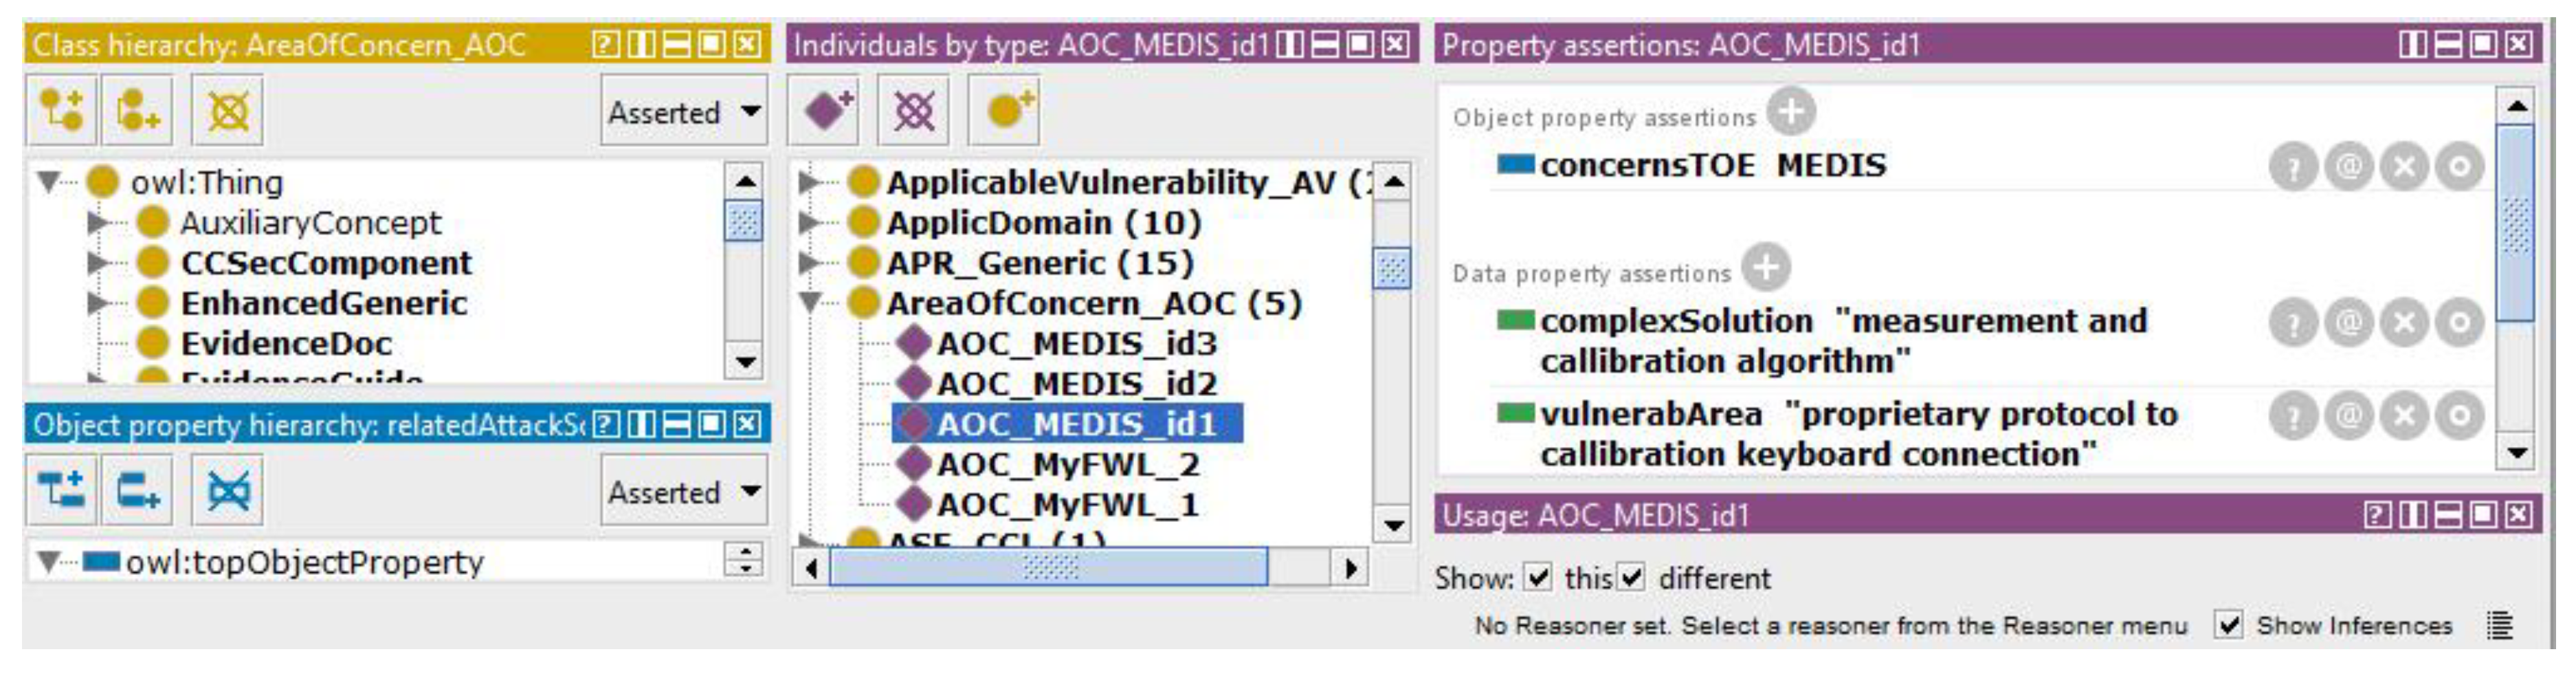The image size is (2576, 687).
Task: Delete selected class with the crossed-circle icon
Action: (x=228, y=110)
